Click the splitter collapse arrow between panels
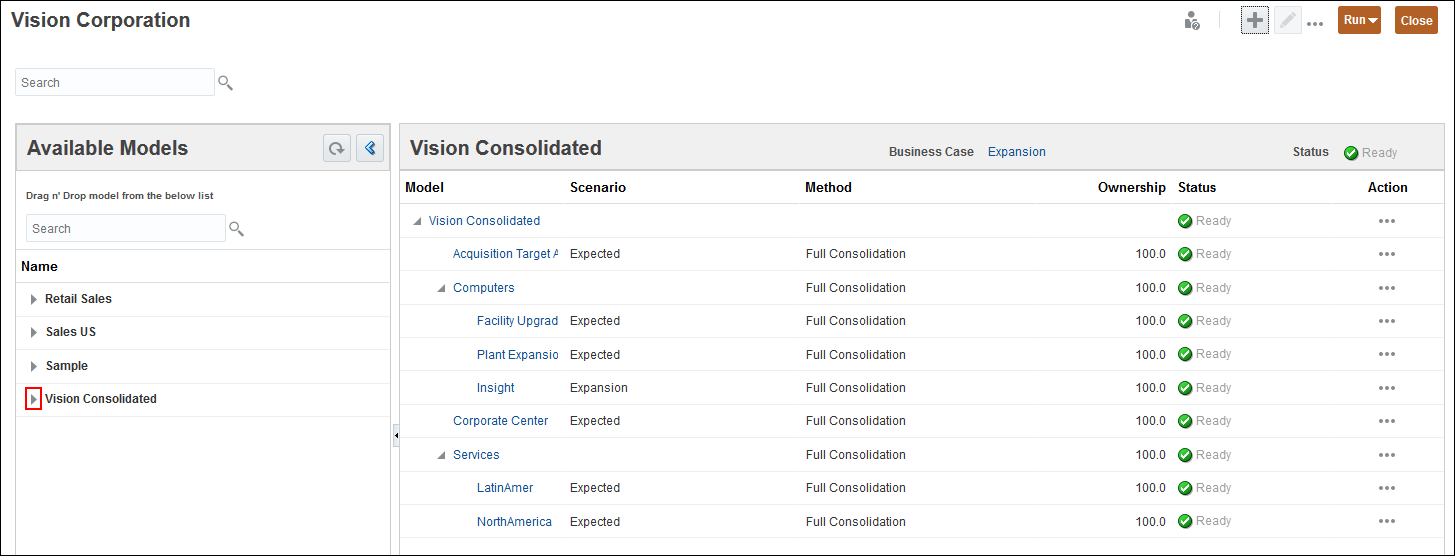Image resolution: width=1455 pixels, height=556 pixels. (x=395, y=435)
